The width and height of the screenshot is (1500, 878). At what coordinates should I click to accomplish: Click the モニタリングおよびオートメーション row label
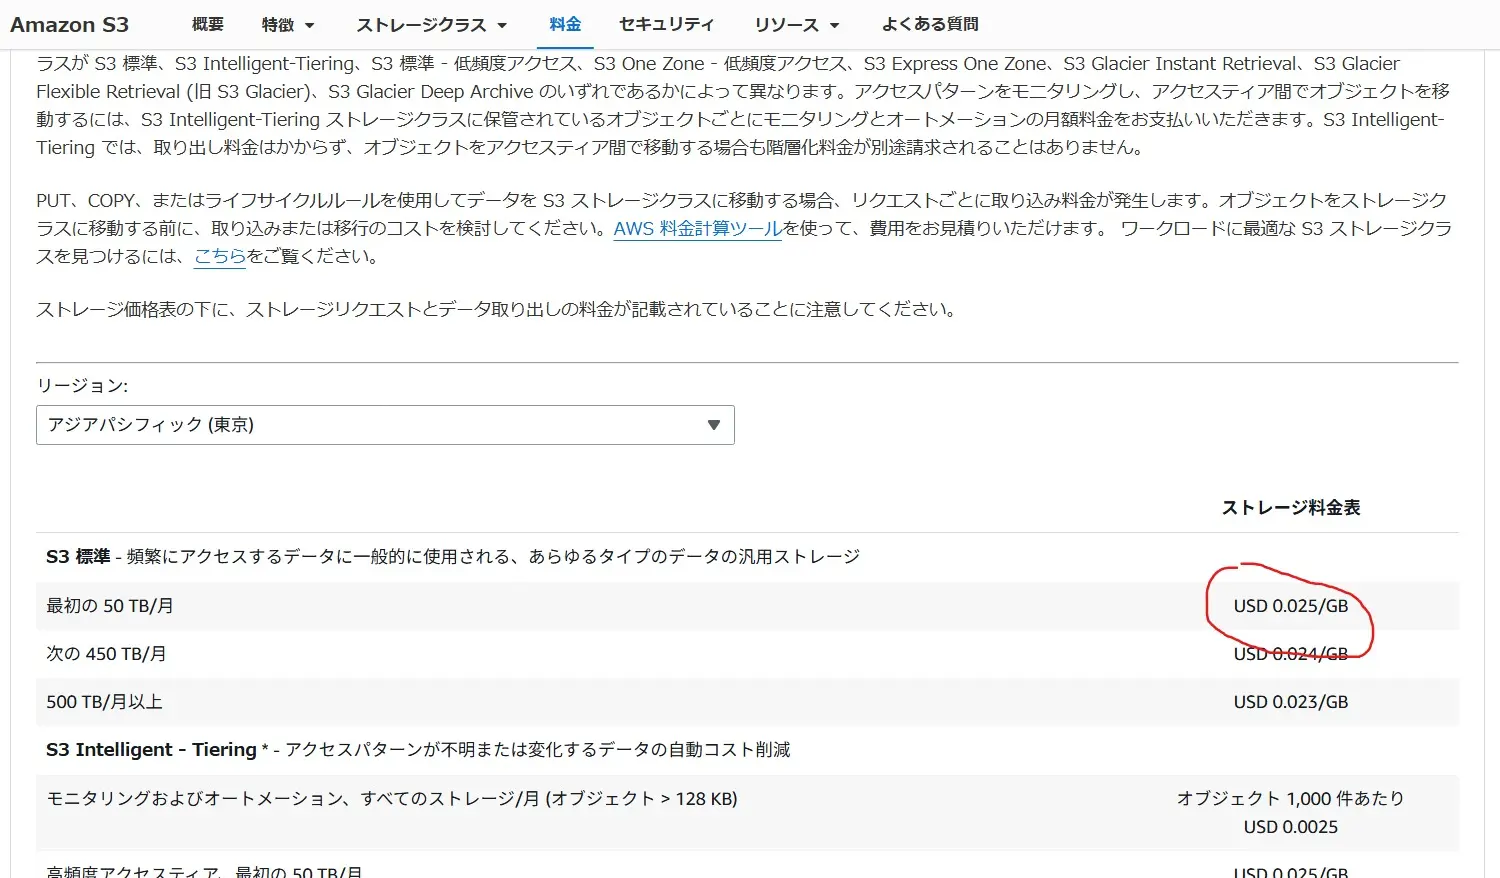[392, 799]
